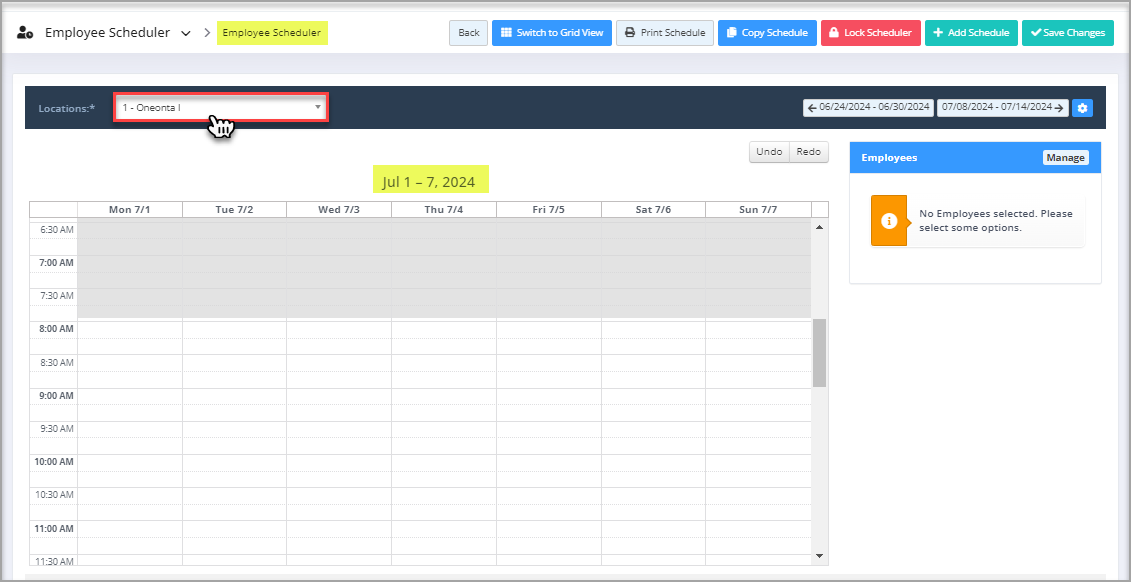Select the Mon 7/1 column header
Screen dimensions: 1131x582
coord(130,209)
